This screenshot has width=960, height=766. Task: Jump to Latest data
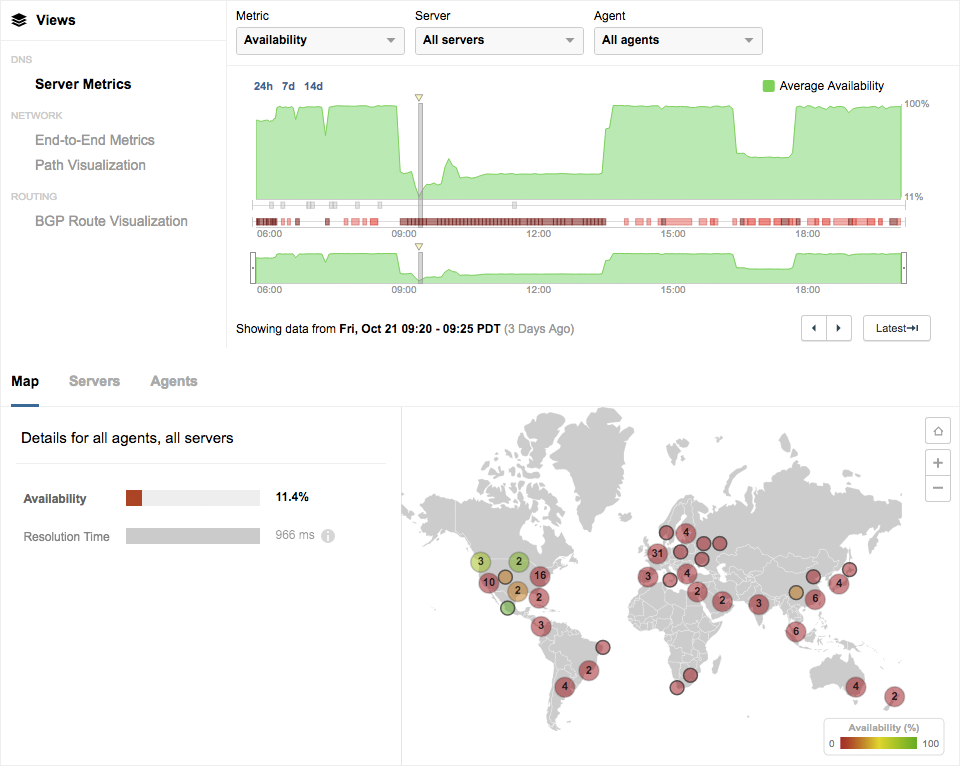[x=896, y=328]
